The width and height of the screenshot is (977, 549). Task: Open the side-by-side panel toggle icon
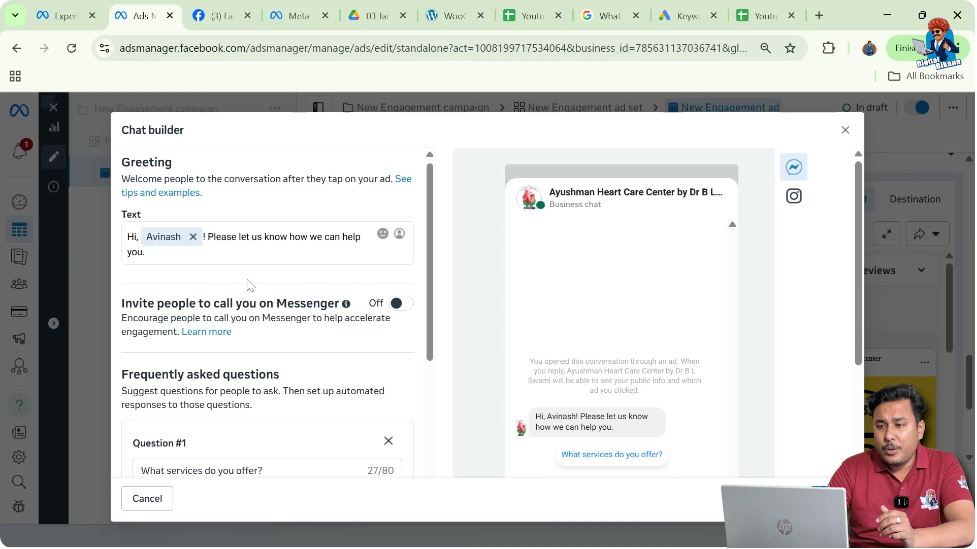(318, 107)
